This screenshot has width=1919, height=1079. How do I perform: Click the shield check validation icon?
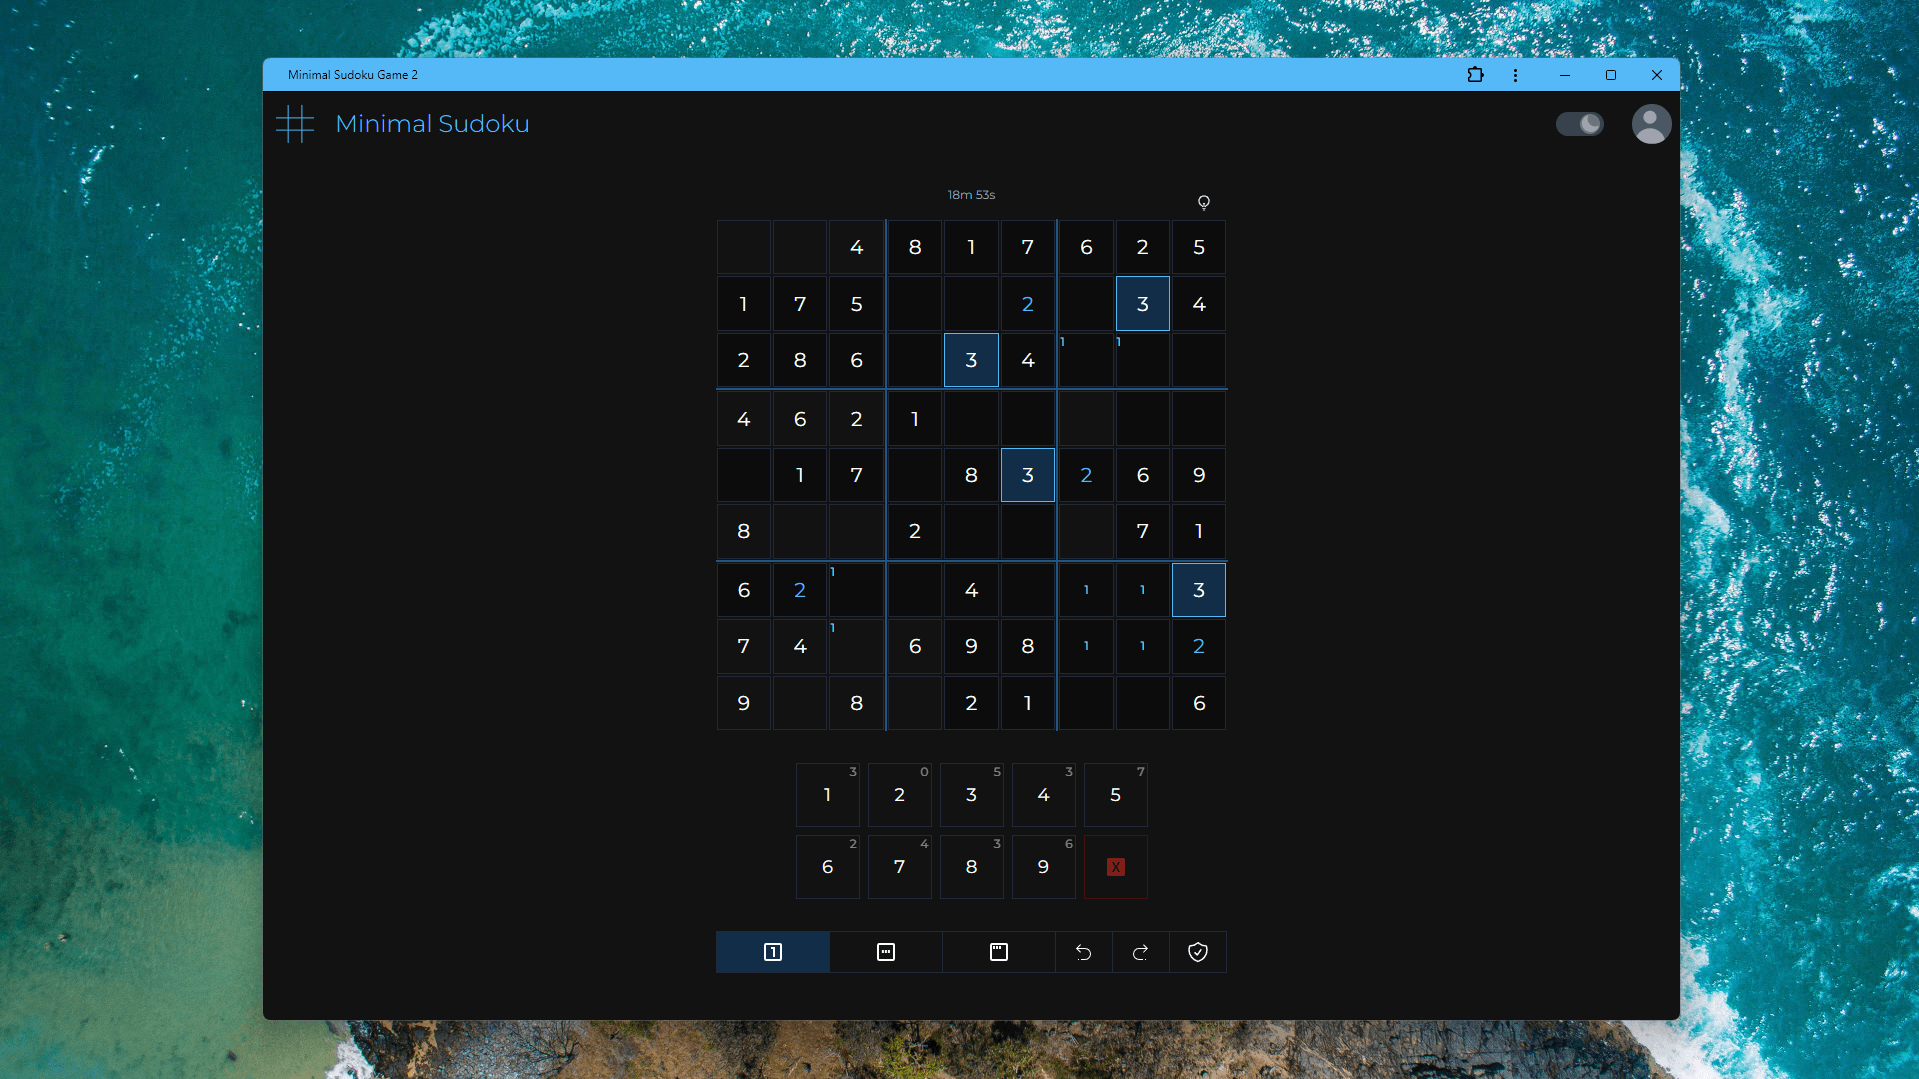(x=1197, y=952)
